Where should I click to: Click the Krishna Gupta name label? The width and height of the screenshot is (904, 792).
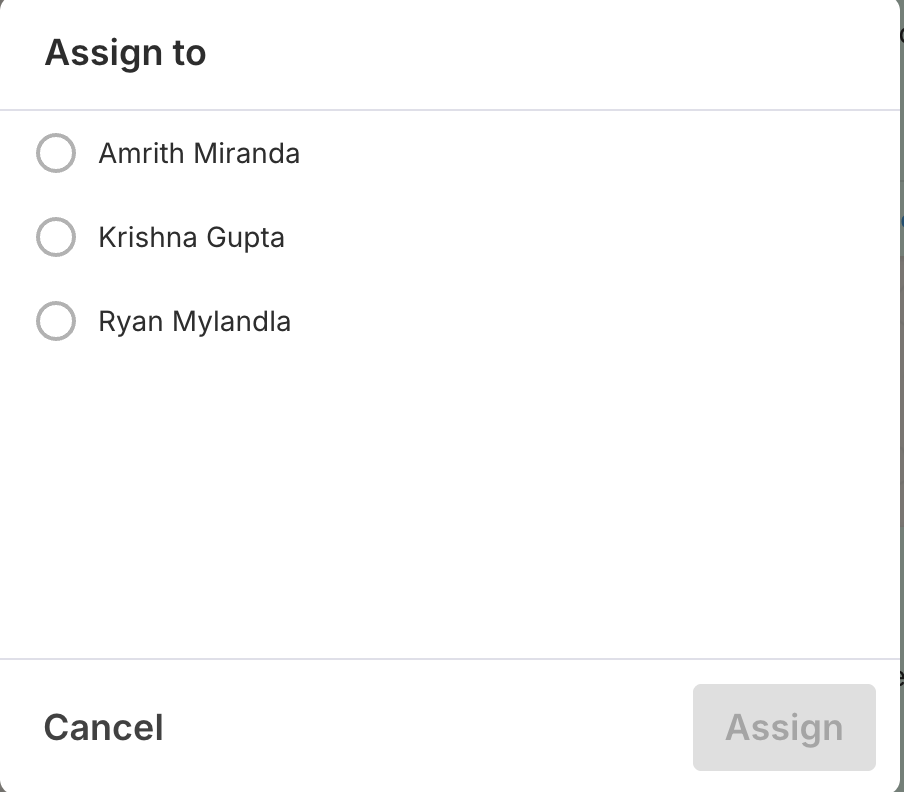coord(191,238)
